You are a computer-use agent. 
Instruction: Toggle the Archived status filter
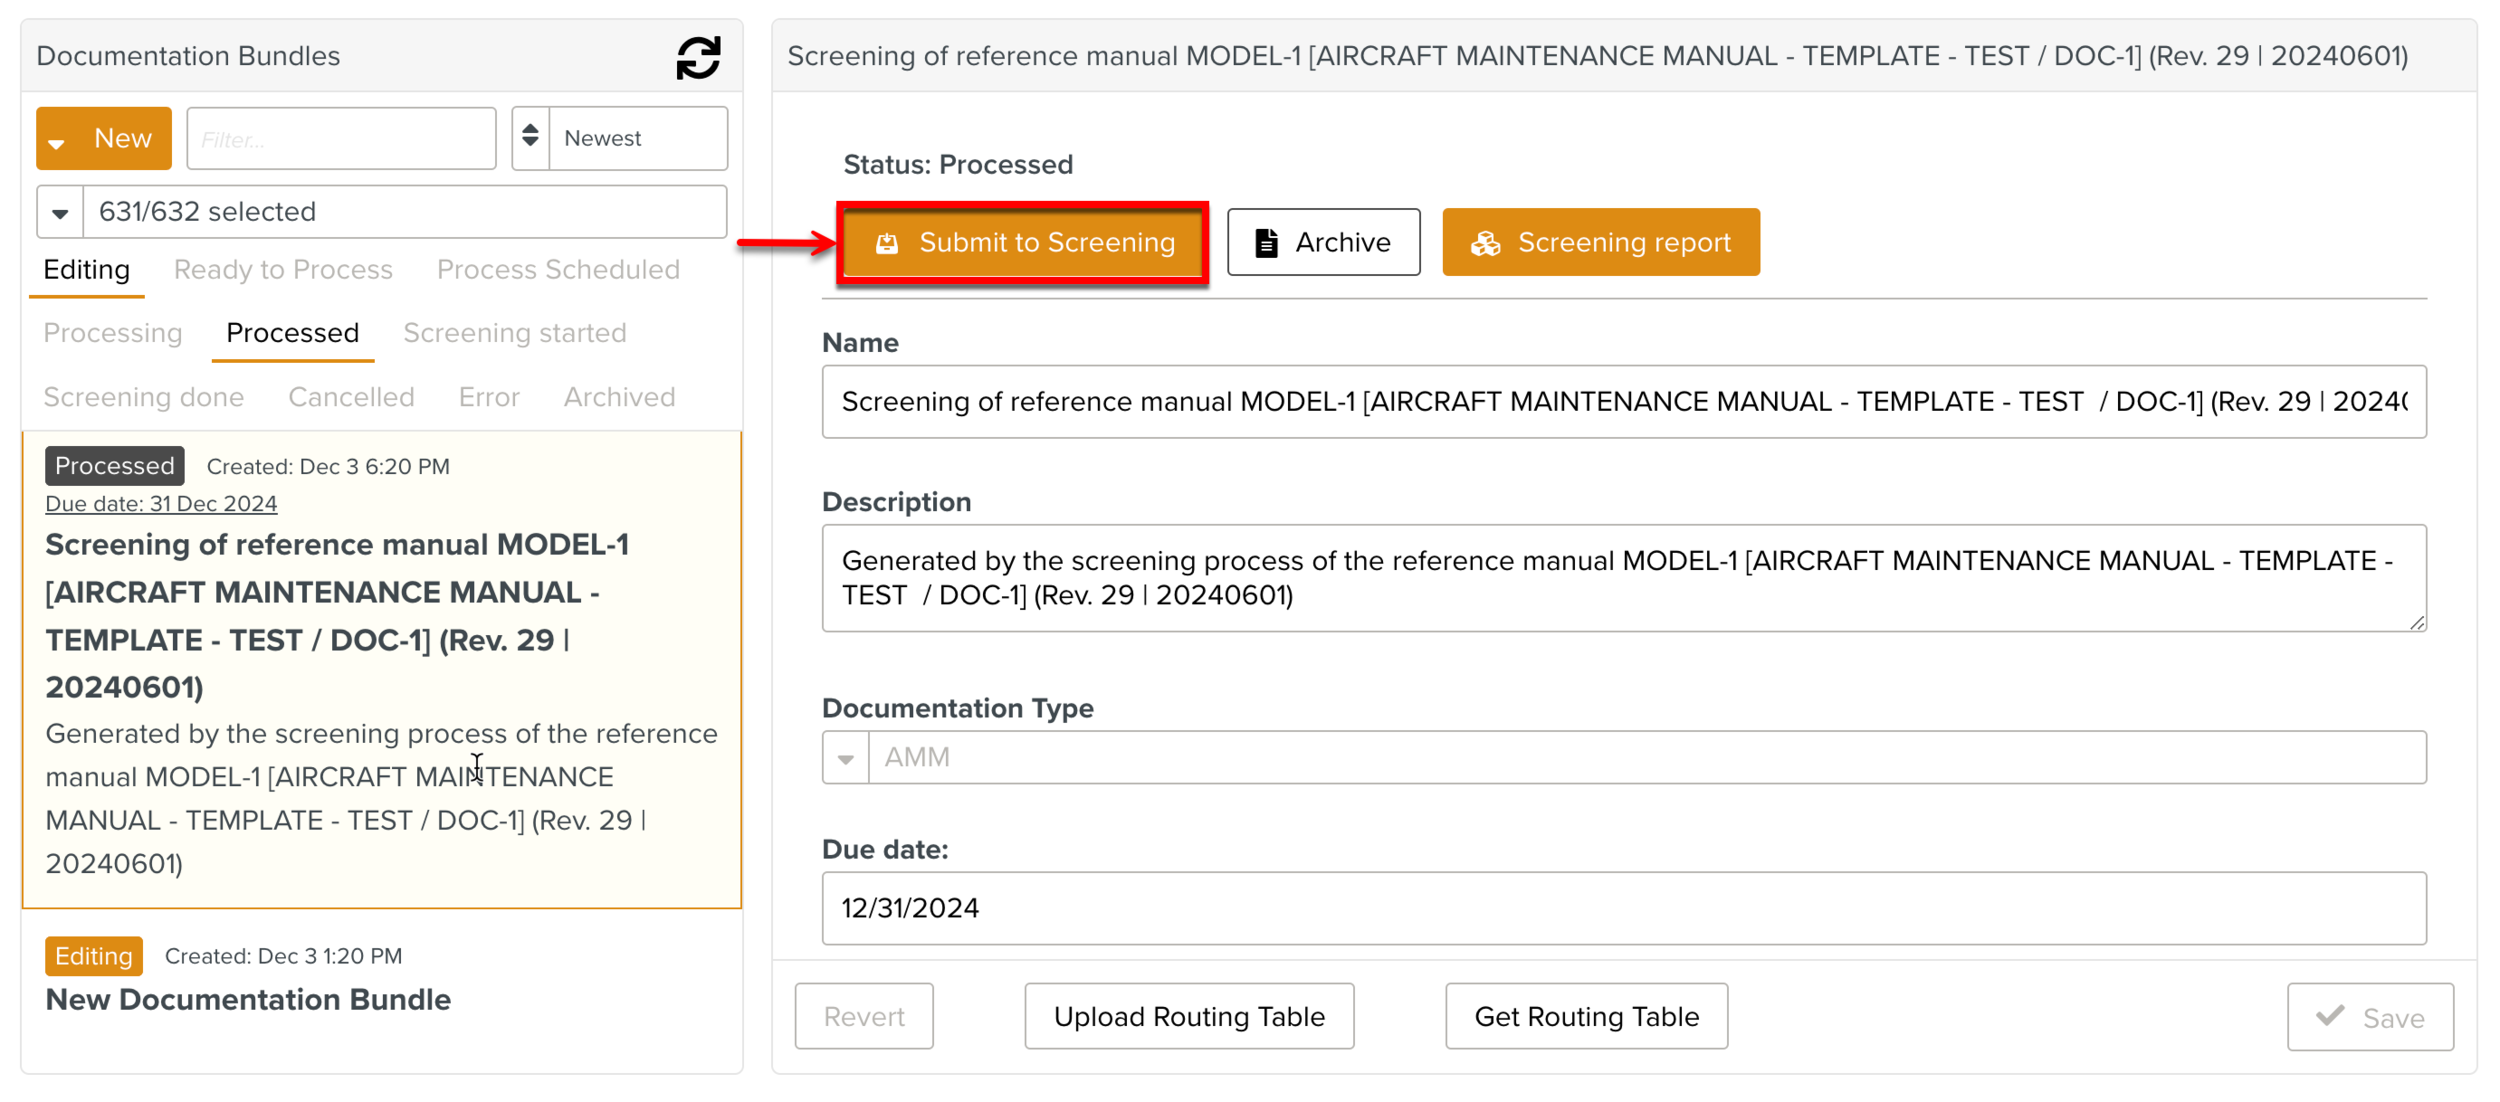tap(619, 397)
